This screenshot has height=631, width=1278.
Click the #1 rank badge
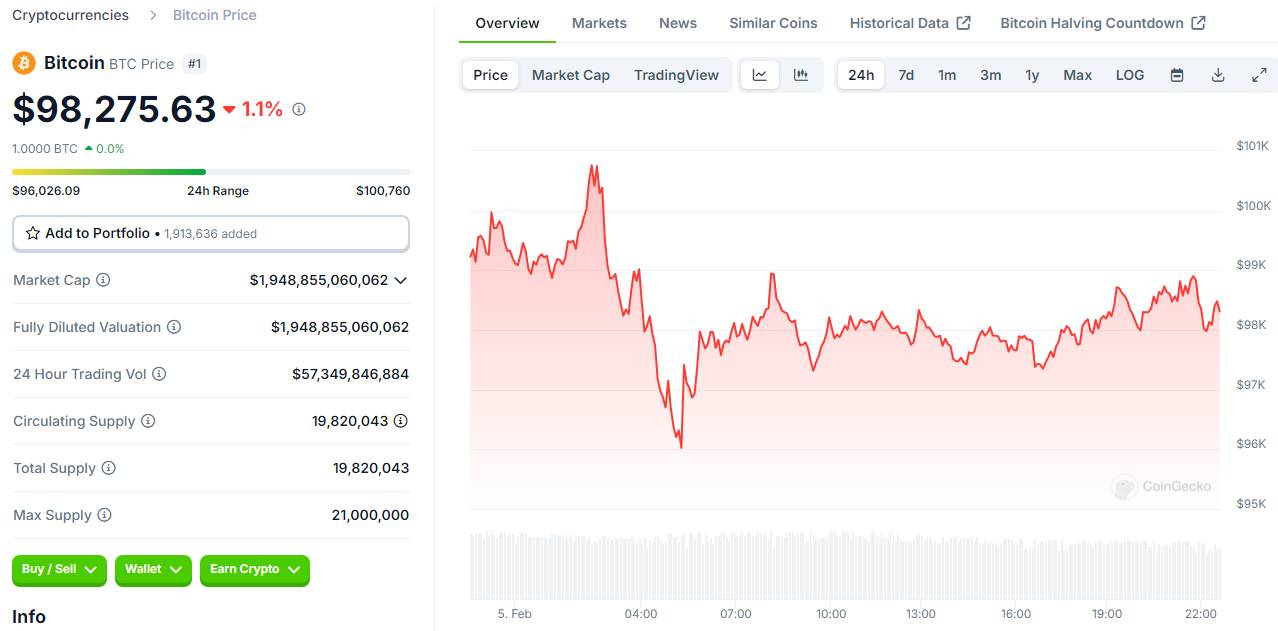click(x=195, y=64)
